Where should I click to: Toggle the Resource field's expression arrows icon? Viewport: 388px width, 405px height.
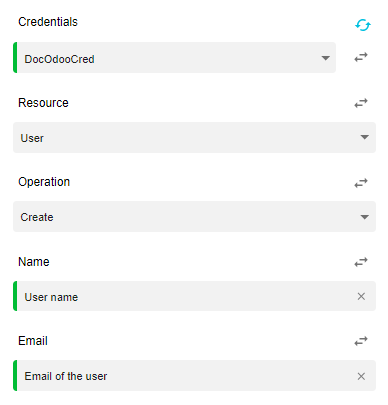click(361, 103)
